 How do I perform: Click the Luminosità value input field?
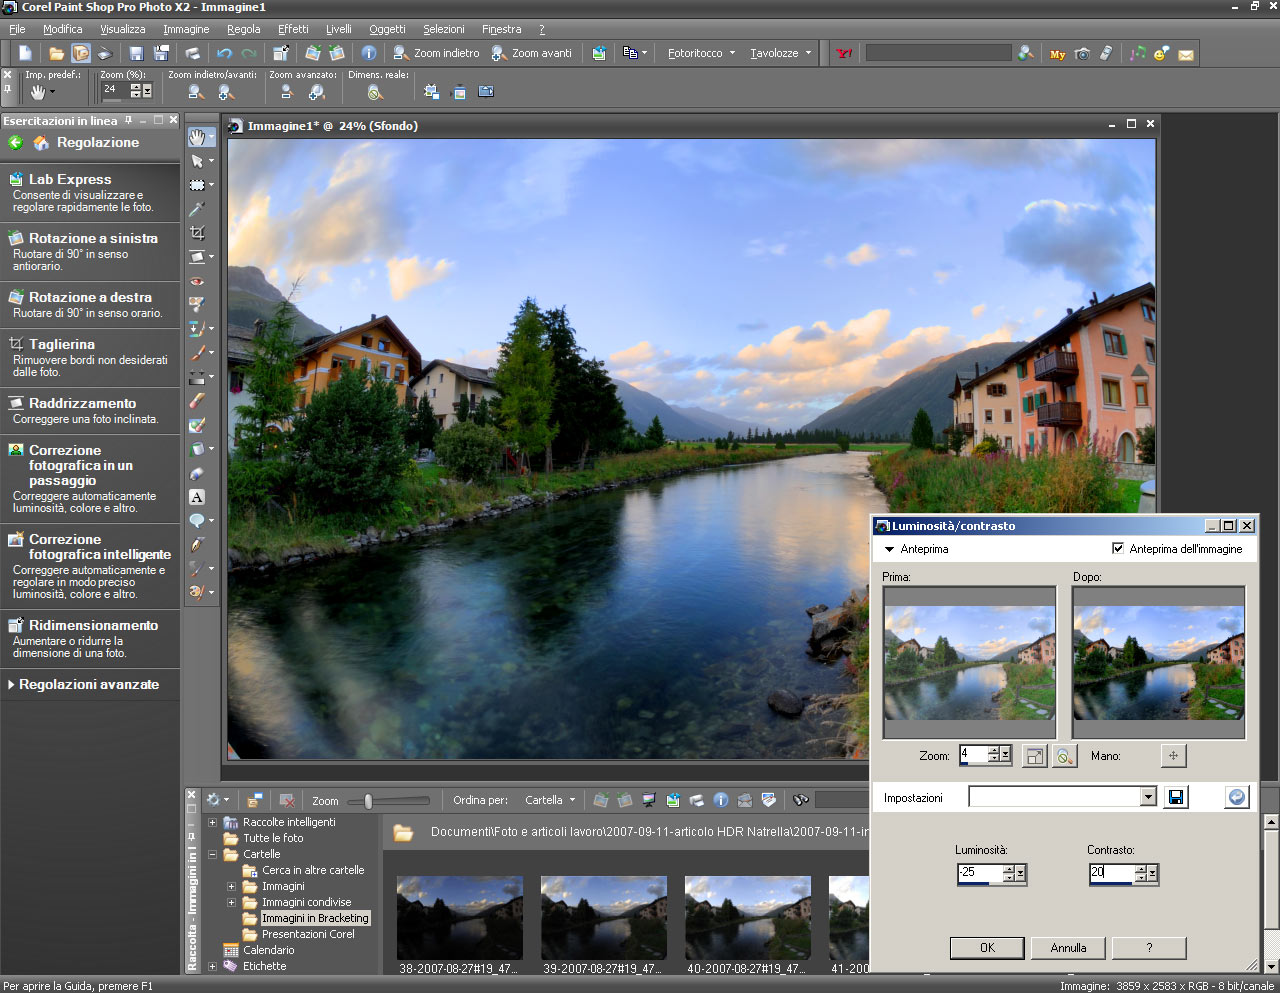pyautogui.click(x=980, y=873)
